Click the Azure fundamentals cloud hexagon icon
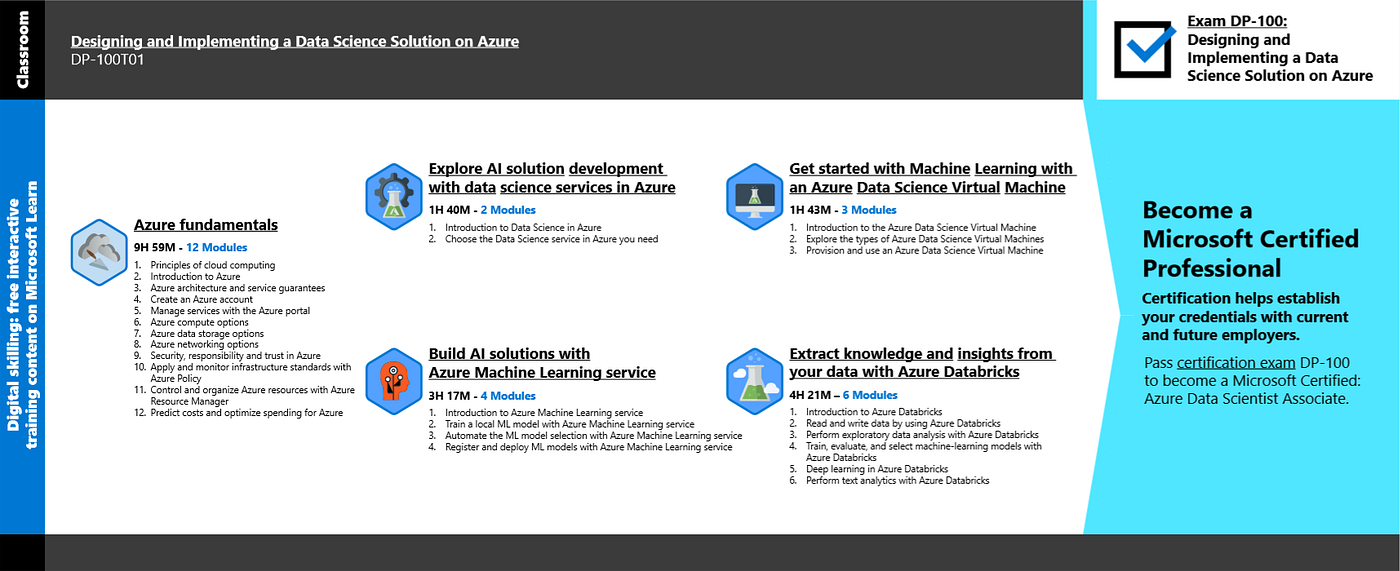The width and height of the screenshot is (1400, 571). 100,252
